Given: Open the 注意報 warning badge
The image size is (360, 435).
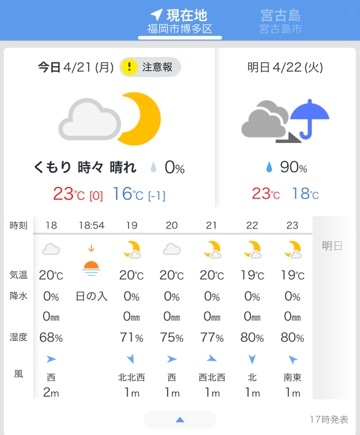Looking at the screenshot, I should click(x=150, y=67).
